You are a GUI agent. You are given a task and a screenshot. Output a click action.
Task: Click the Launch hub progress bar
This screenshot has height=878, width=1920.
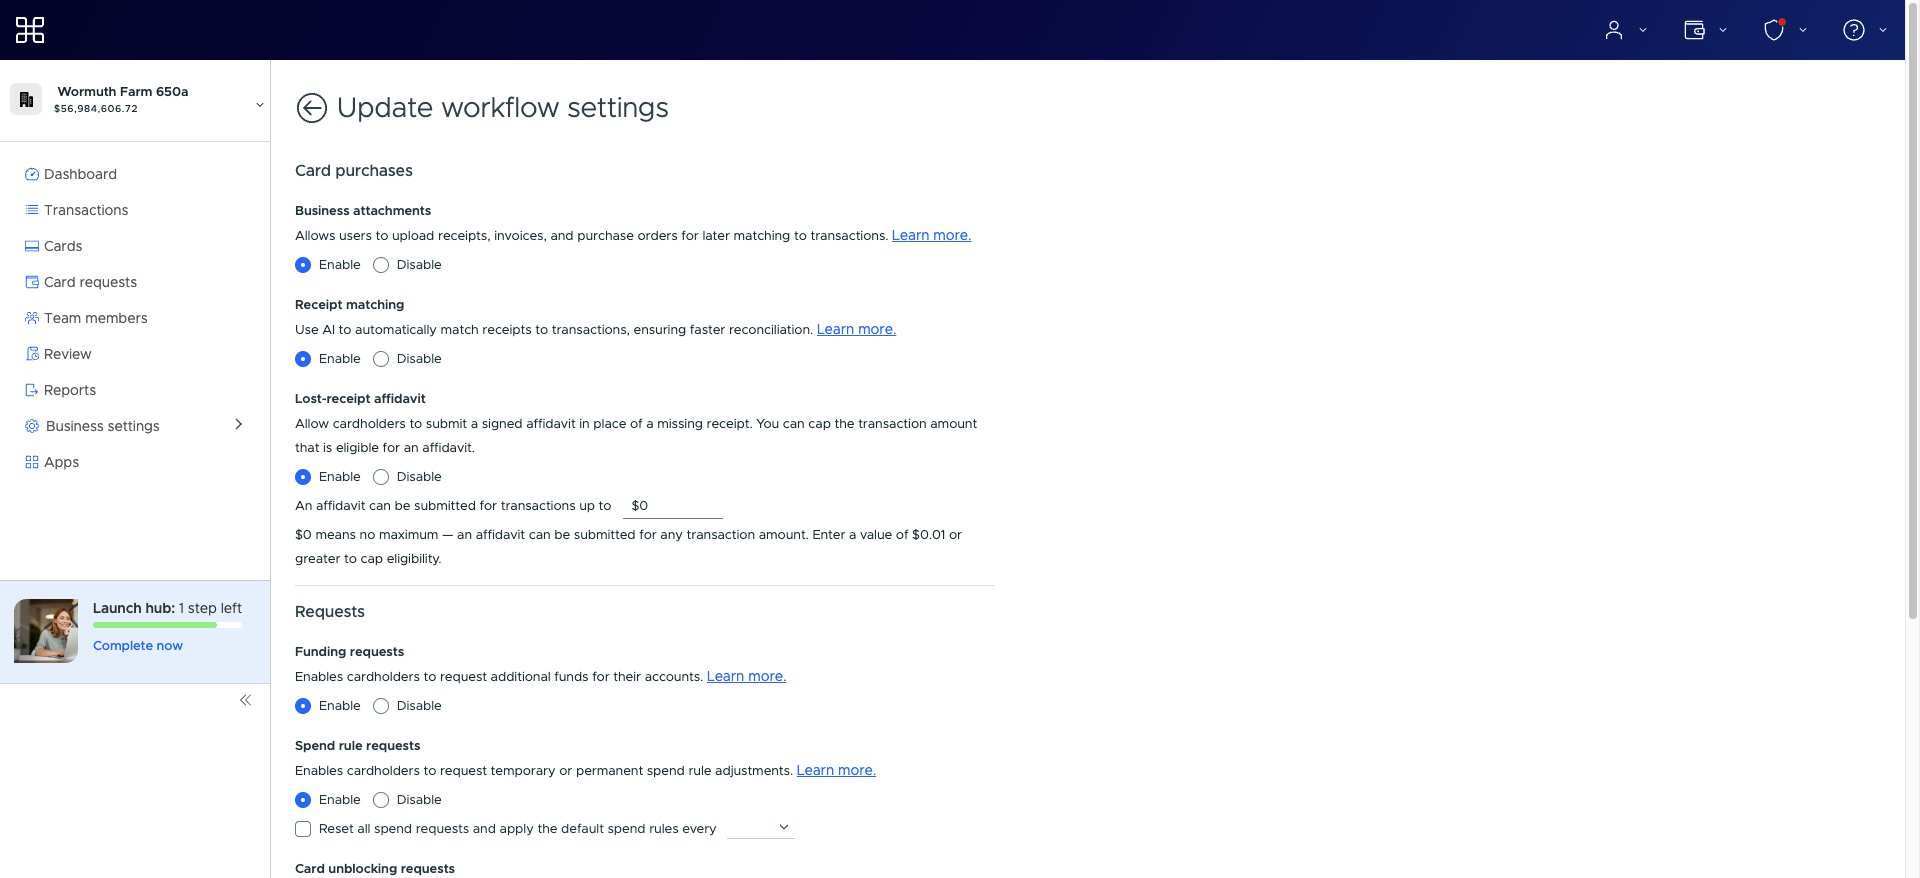click(x=167, y=625)
